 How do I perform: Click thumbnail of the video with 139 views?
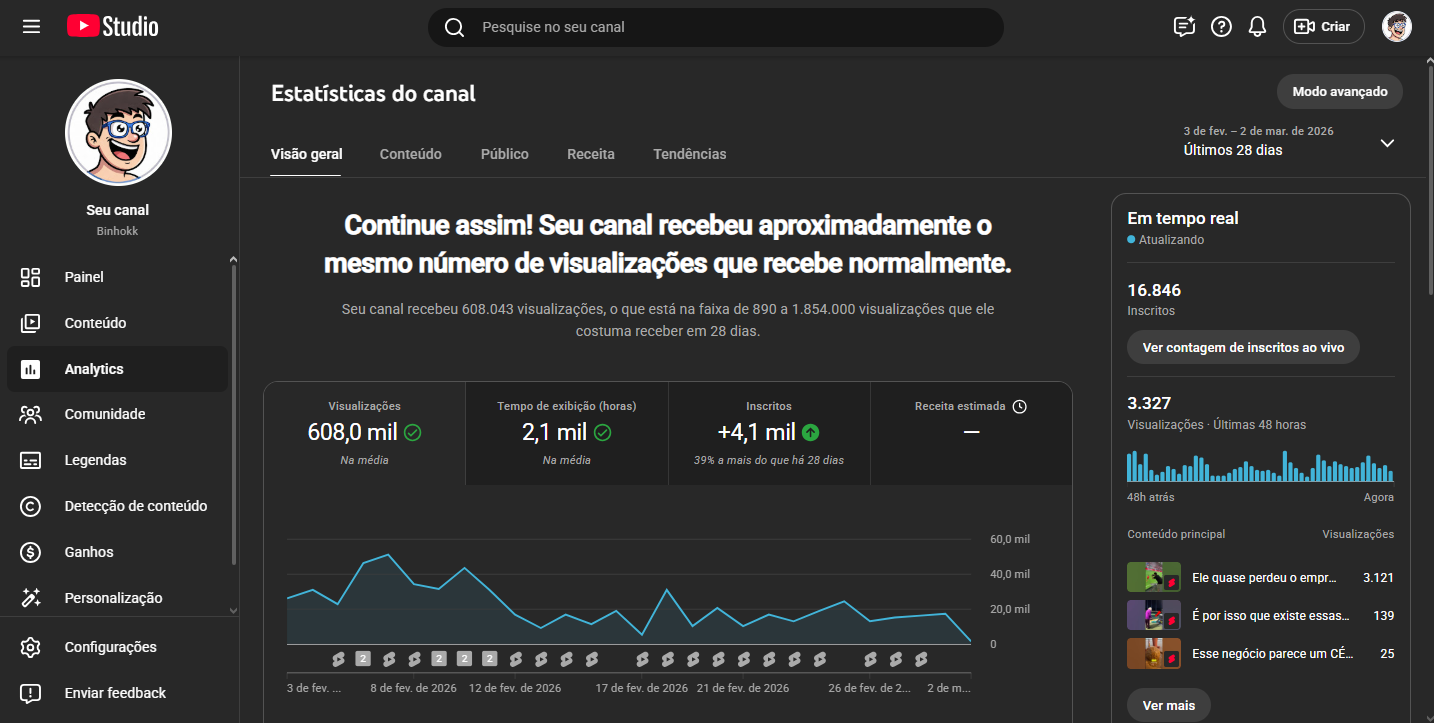1154,615
